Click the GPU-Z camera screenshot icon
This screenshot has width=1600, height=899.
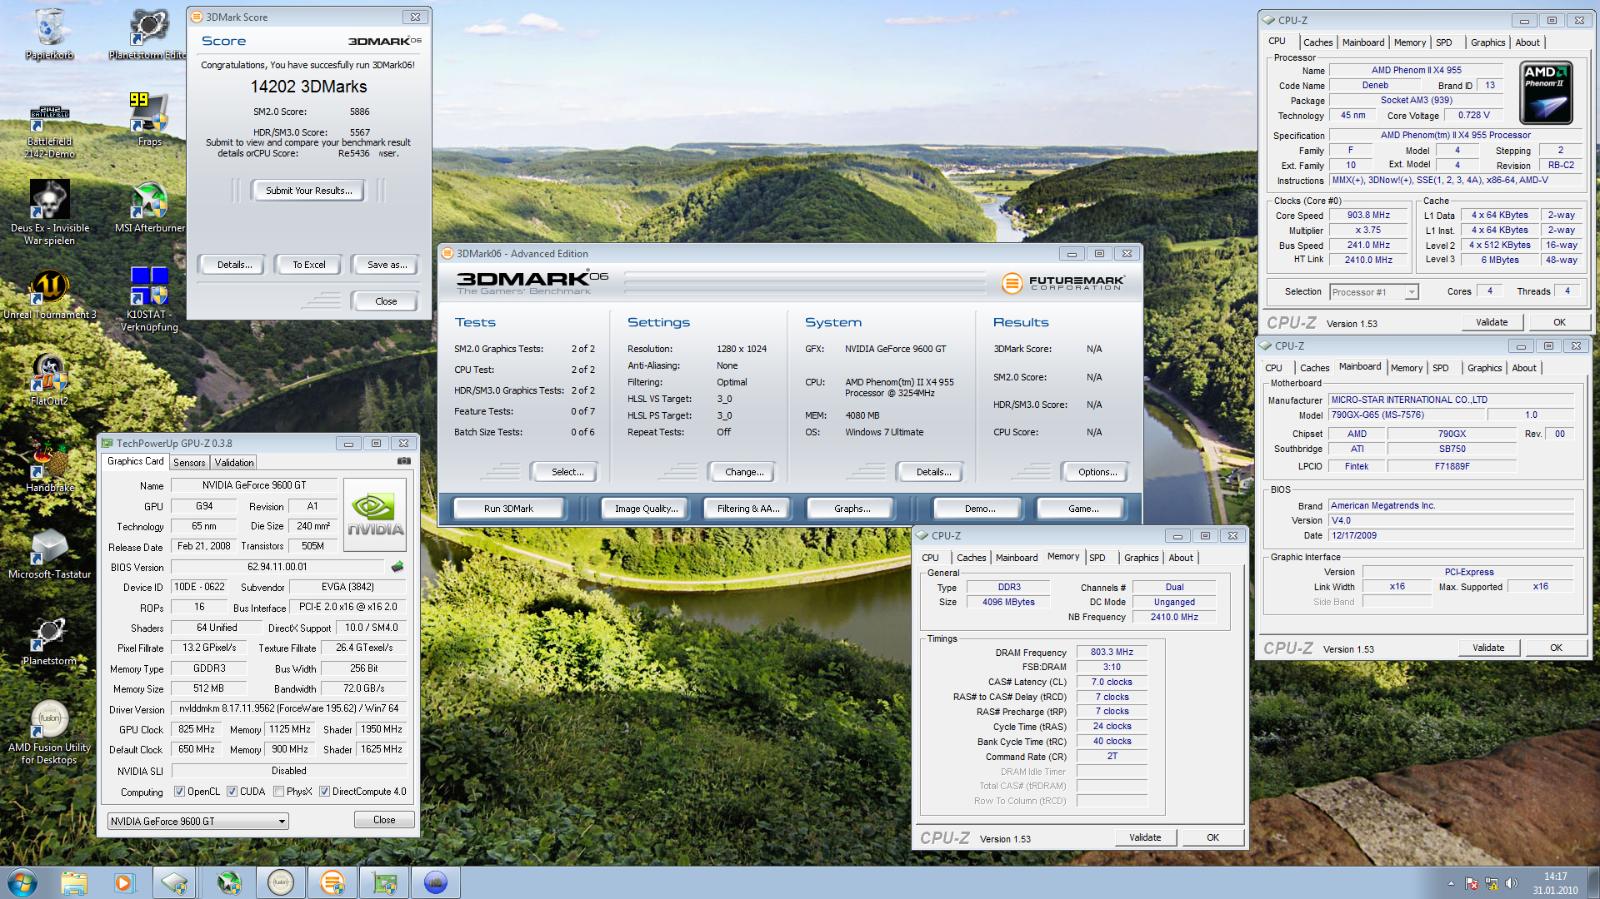pos(403,461)
